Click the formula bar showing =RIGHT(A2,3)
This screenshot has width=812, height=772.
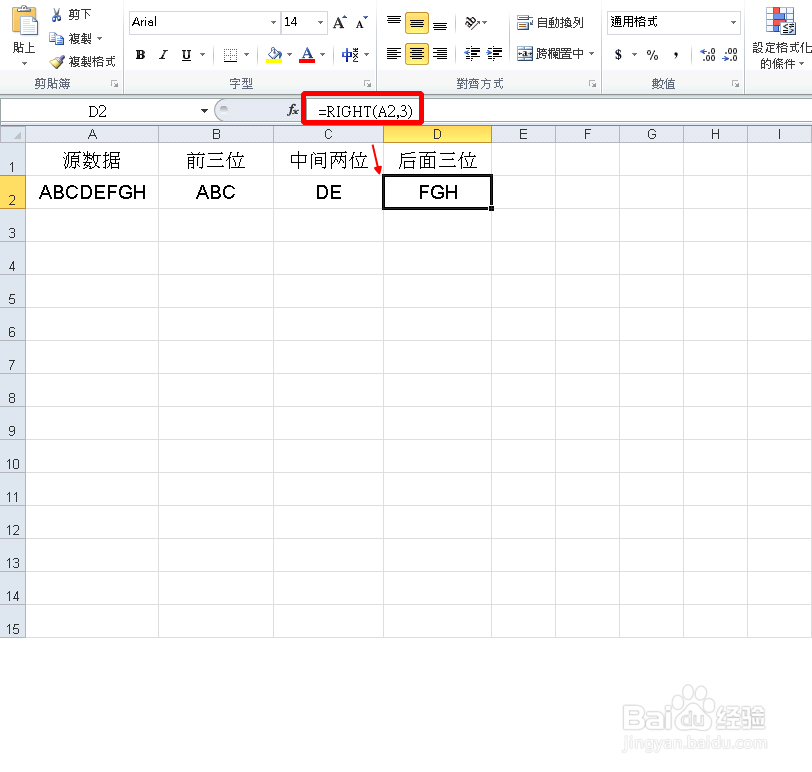[x=363, y=110]
